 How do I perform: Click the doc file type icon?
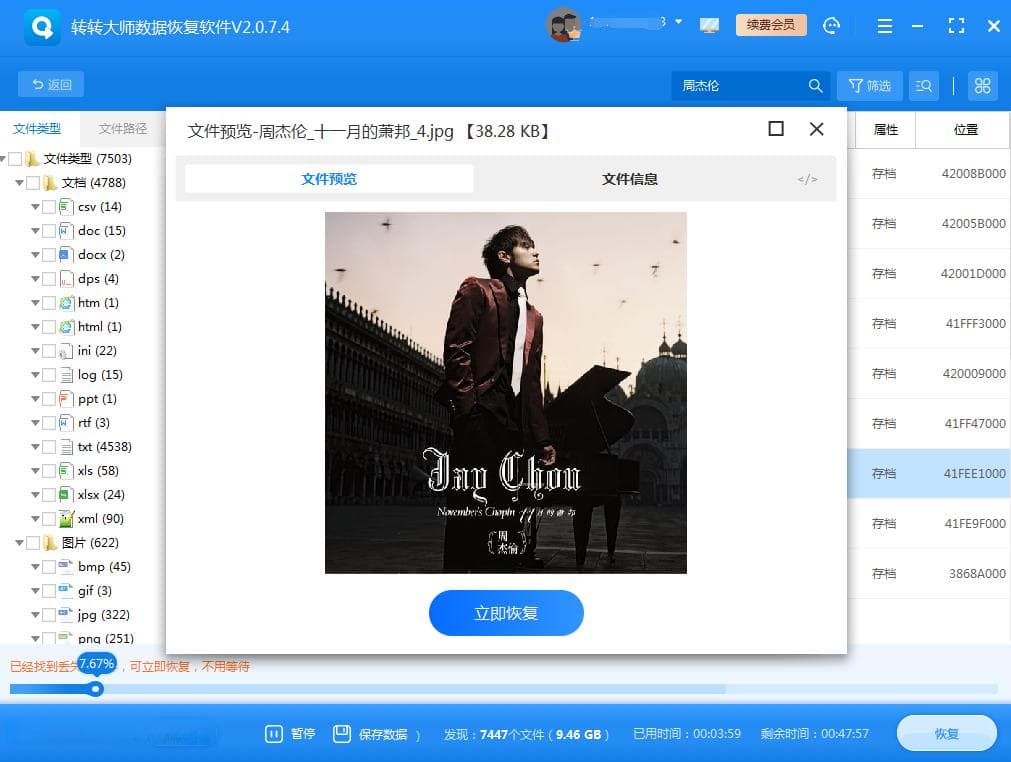pyautogui.click(x=66, y=231)
